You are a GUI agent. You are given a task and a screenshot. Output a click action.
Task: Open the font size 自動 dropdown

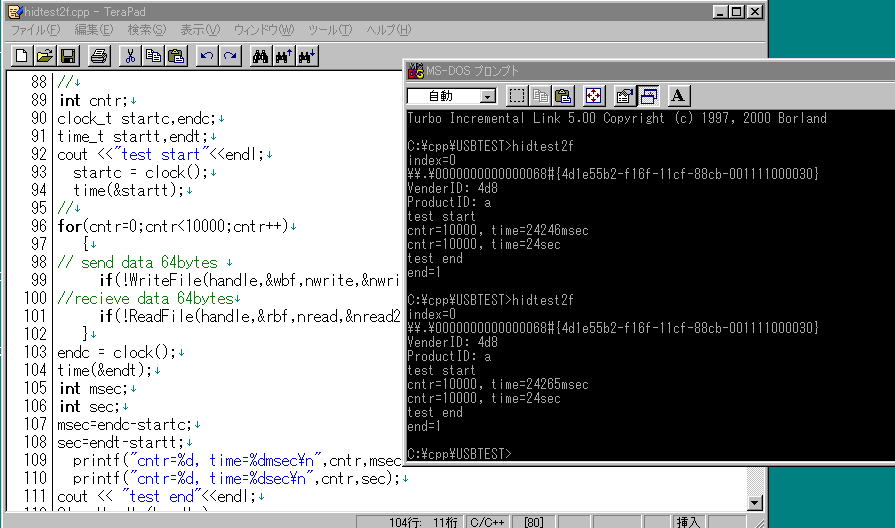488,96
